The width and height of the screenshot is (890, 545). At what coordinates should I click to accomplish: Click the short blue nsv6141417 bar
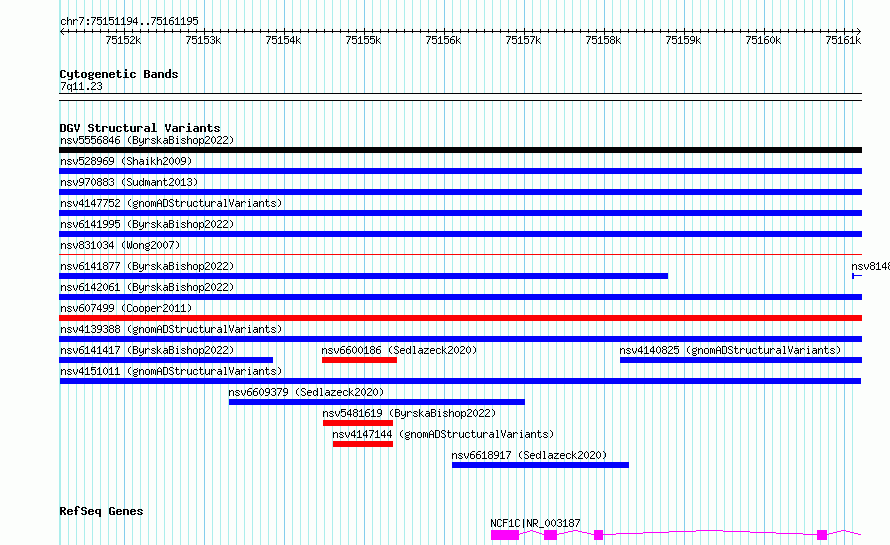[x=166, y=360]
